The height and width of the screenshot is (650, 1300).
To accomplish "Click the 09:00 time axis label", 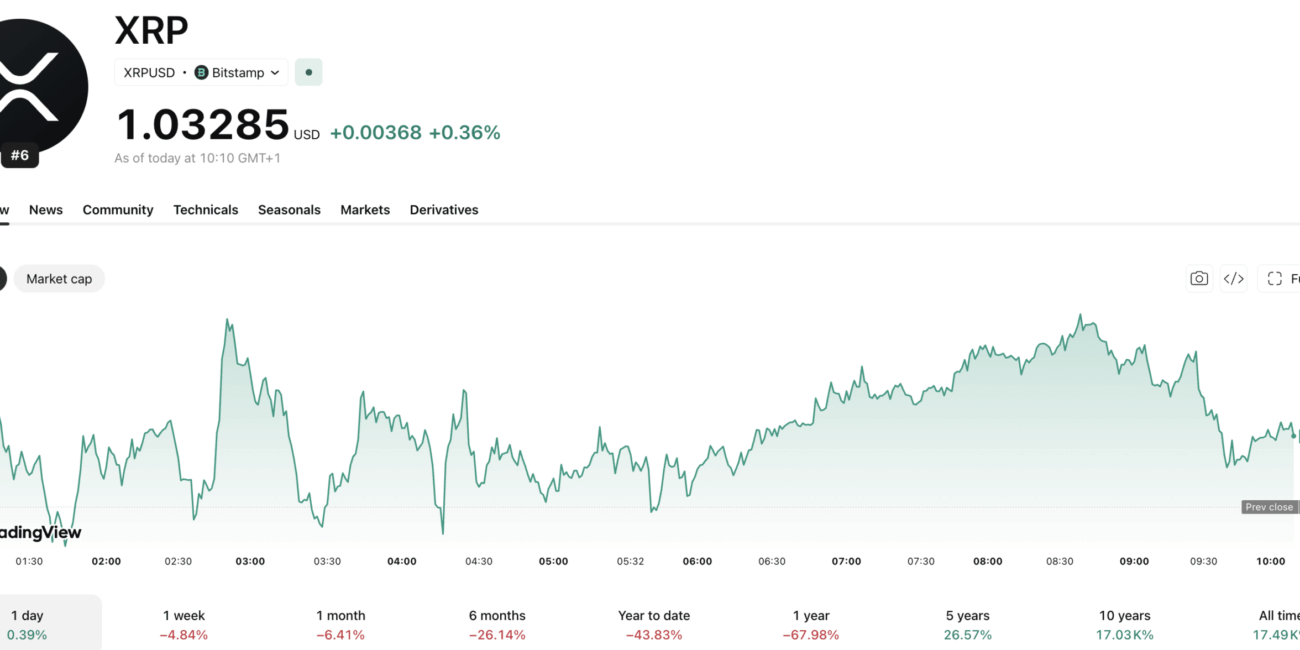I will [x=1134, y=561].
